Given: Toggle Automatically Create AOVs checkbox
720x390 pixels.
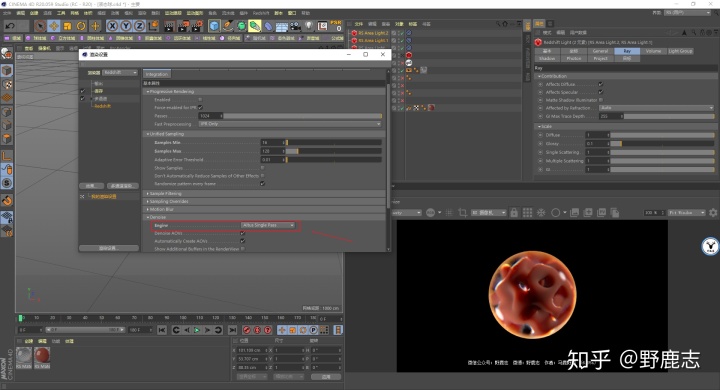Looking at the screenshot, I should point(242,241).
